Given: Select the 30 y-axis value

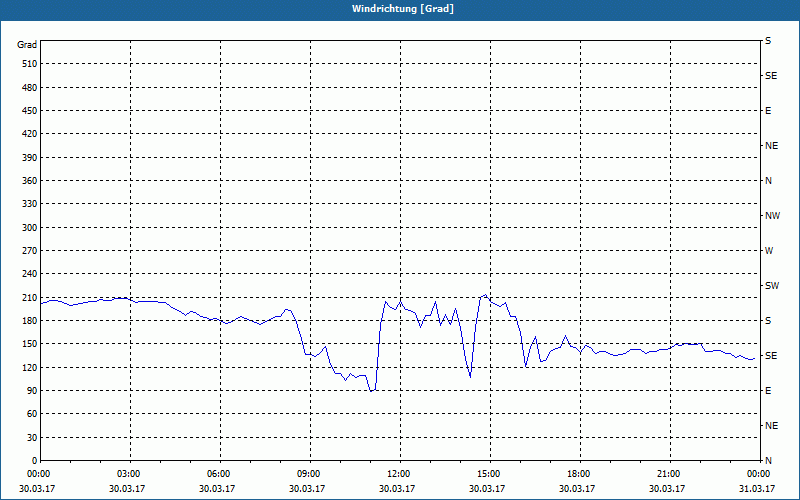Looking at the screenshot, I should pos(32,438).
